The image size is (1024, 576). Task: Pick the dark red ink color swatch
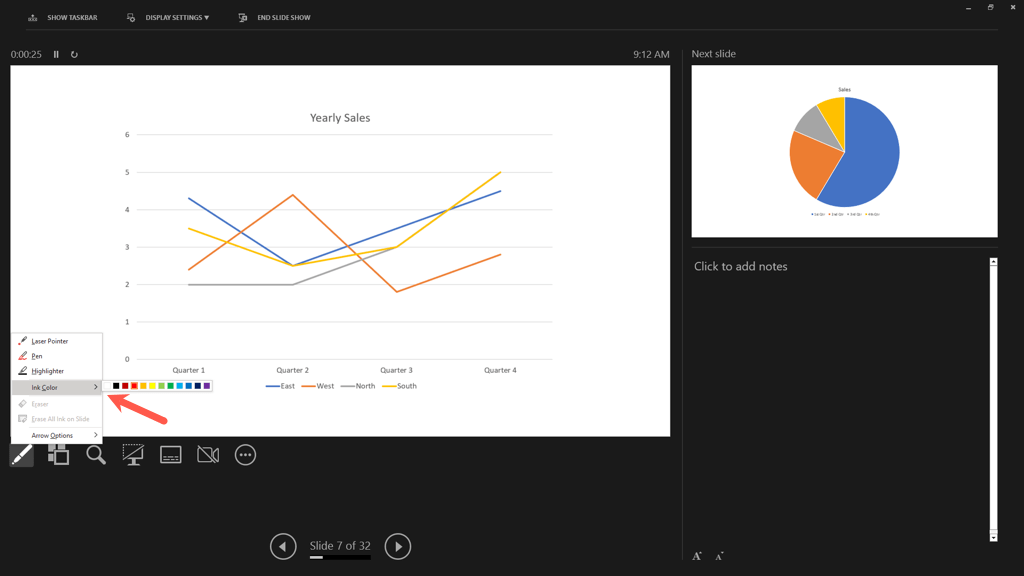click(125, 386)
